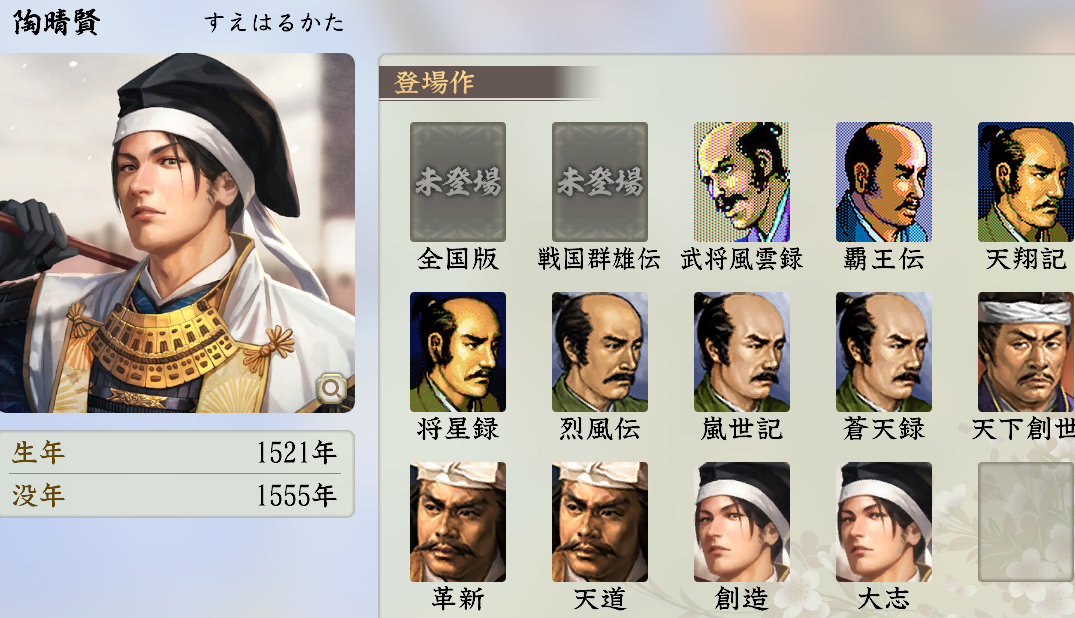Viewport: 1075px width, 618px height.
Task: Select the 創造 portrait
Action: [741, 522]
